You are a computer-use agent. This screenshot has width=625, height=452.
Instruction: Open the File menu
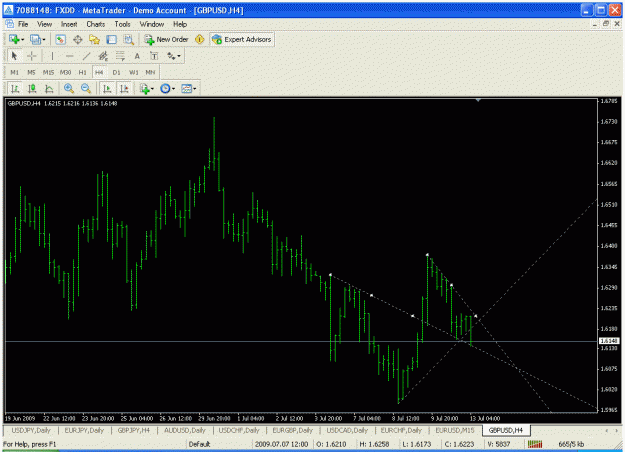coord(23,24)
